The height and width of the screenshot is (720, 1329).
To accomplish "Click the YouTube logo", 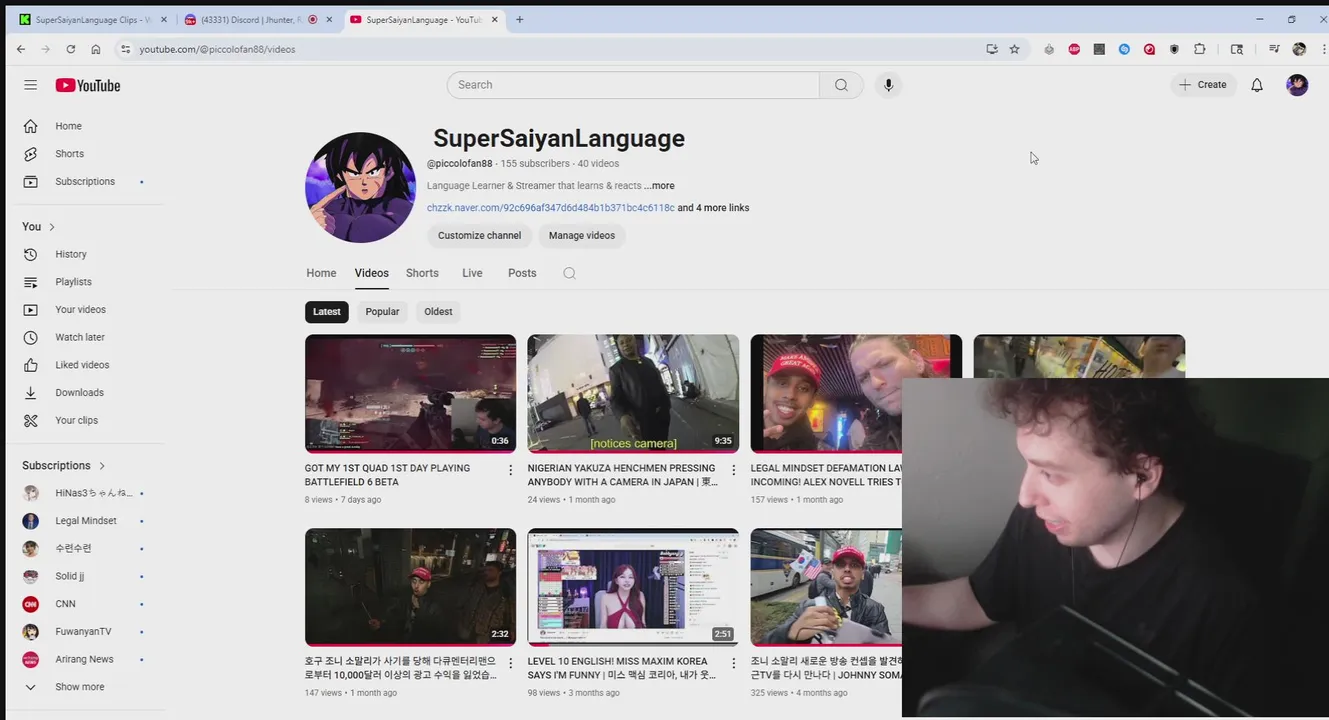I will tap(88, 85).
